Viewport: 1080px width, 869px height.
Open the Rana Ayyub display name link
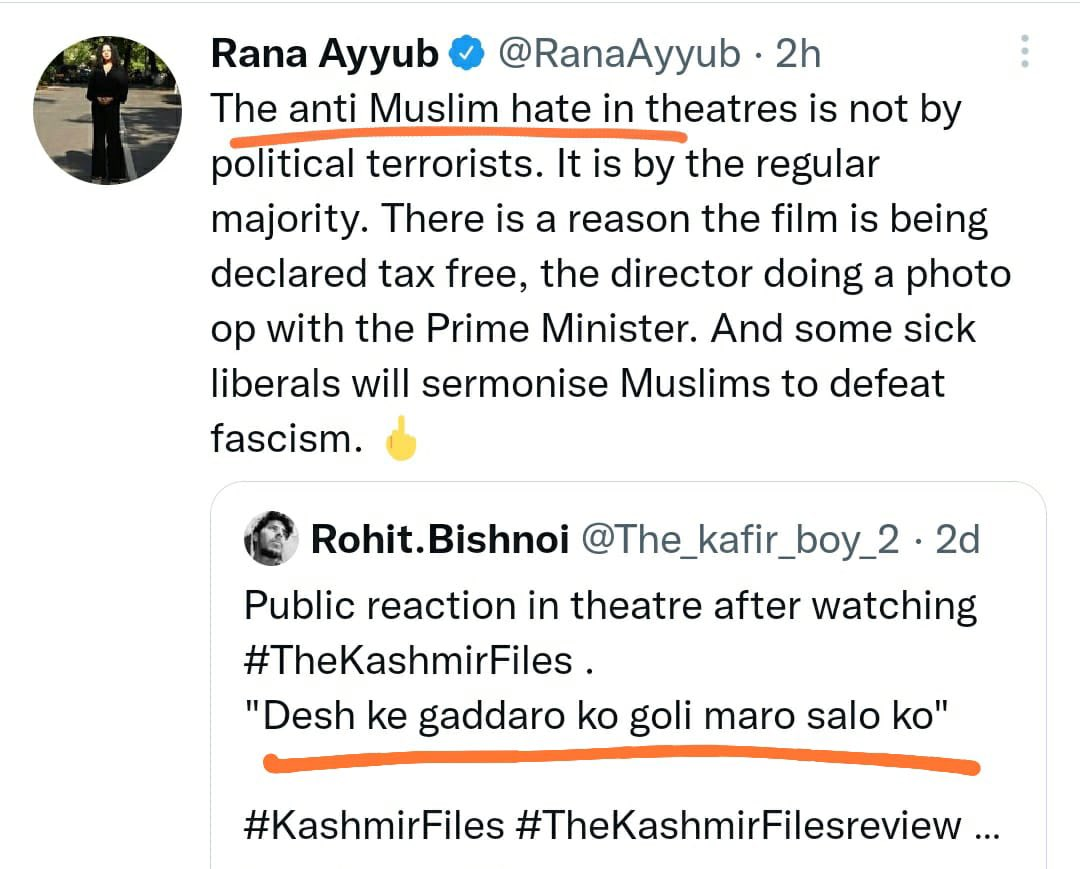325,54
